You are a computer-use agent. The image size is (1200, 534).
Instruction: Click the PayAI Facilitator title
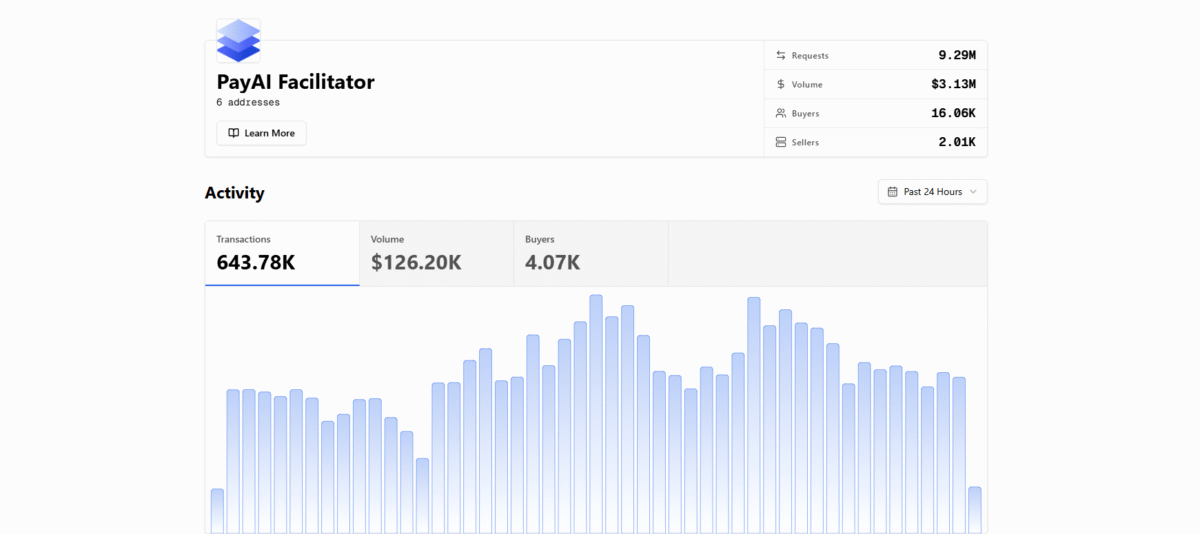pos(295,82)
